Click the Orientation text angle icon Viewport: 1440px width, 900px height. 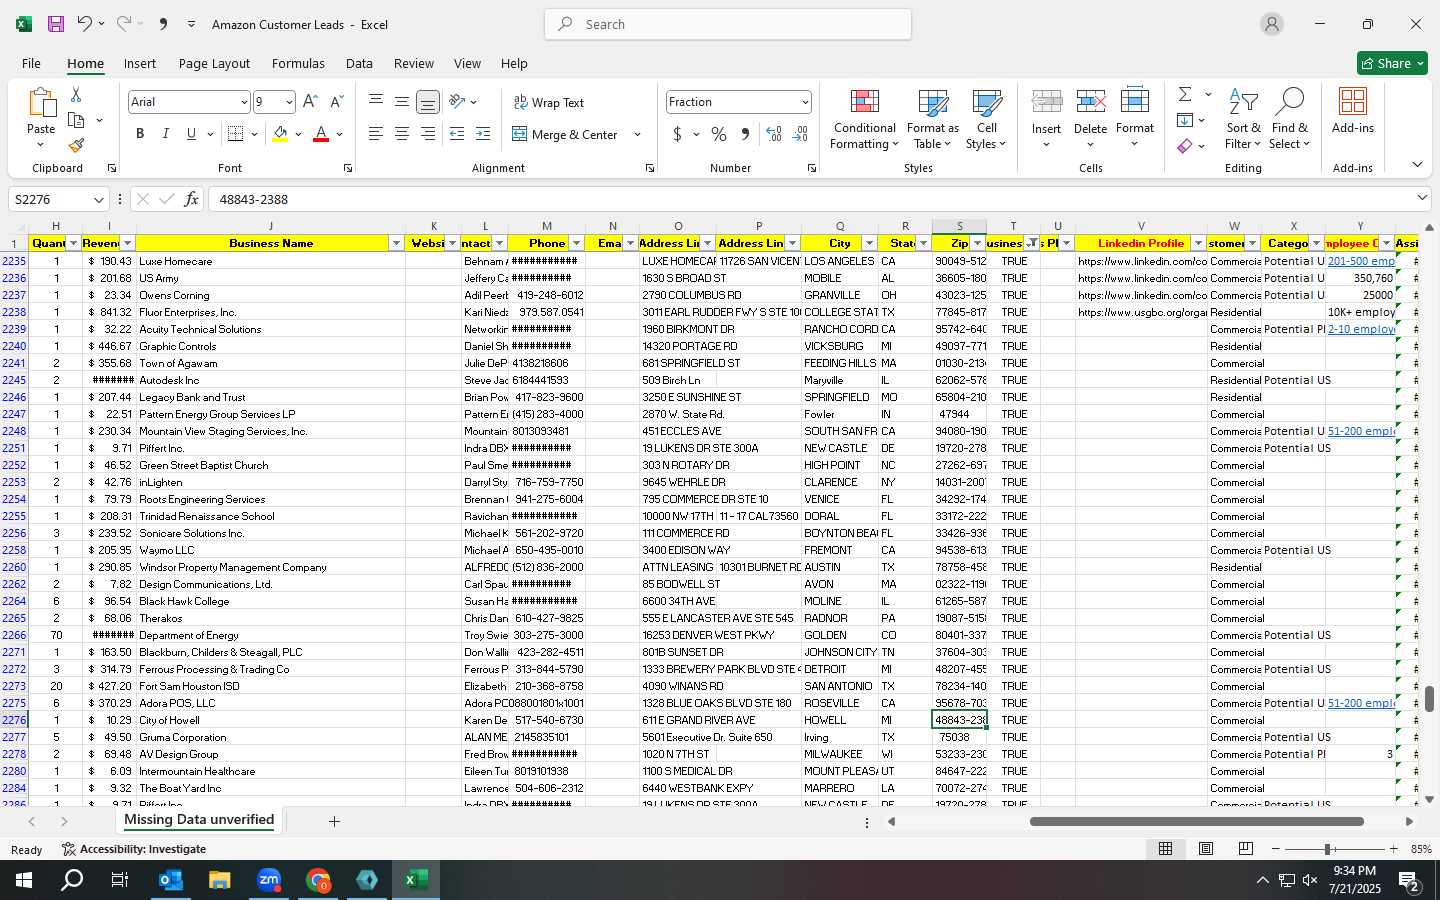pyautogui.click(x=457, y=102)
